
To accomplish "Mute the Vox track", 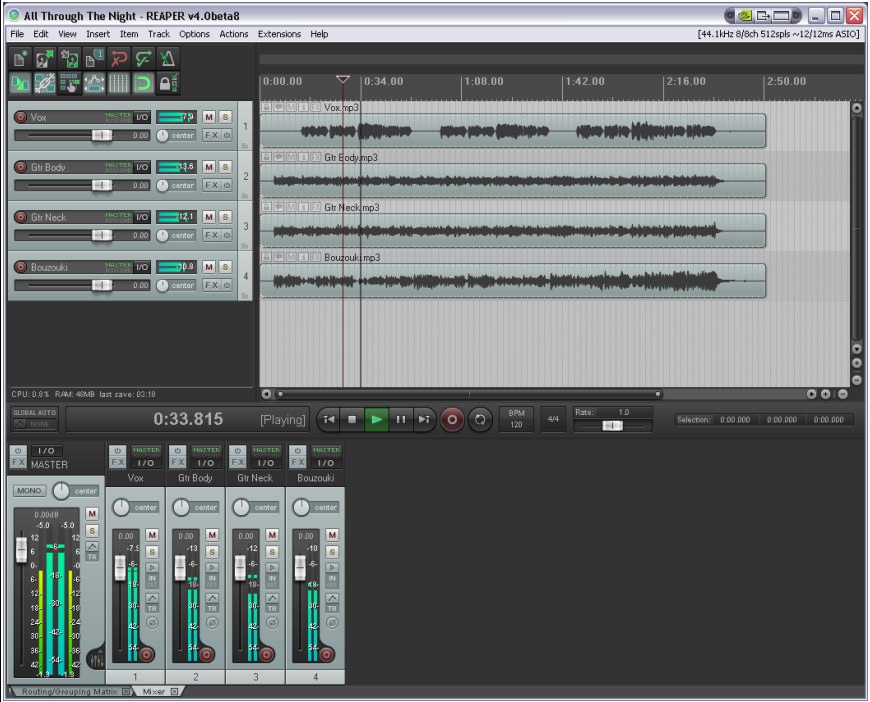I will tap(209, 117).
